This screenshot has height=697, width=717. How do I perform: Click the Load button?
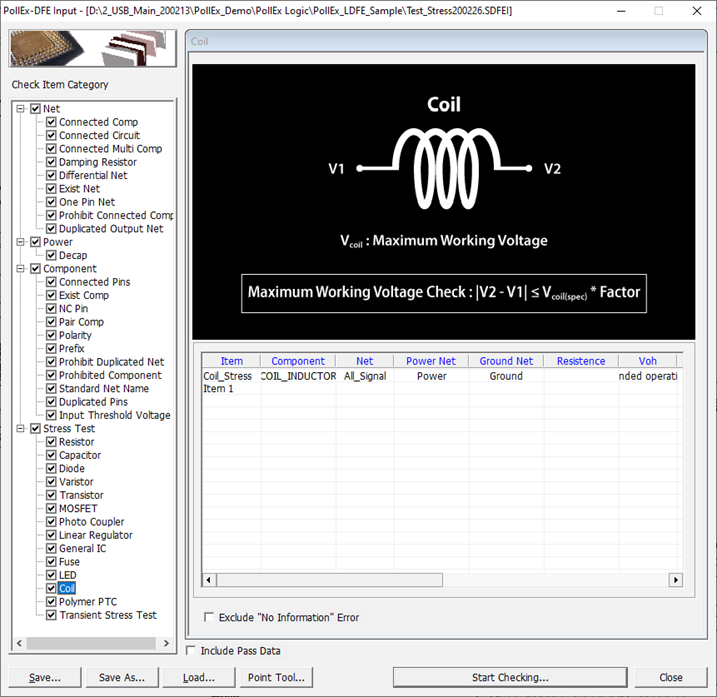[198, 677]
